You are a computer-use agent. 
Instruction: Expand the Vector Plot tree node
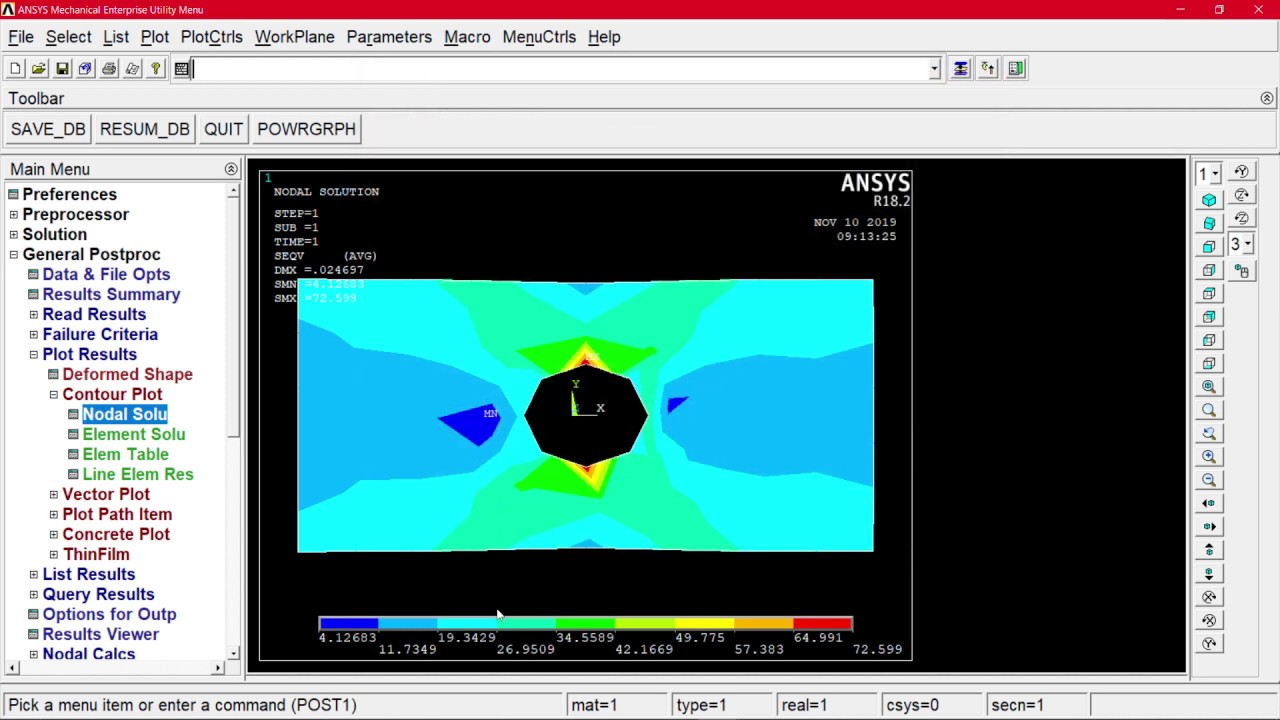[54, 495]
